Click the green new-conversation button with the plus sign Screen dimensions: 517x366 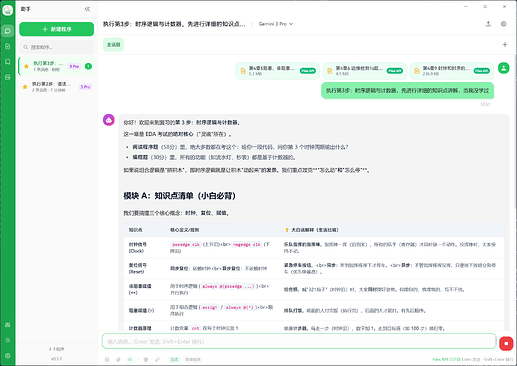pos(56,29)
